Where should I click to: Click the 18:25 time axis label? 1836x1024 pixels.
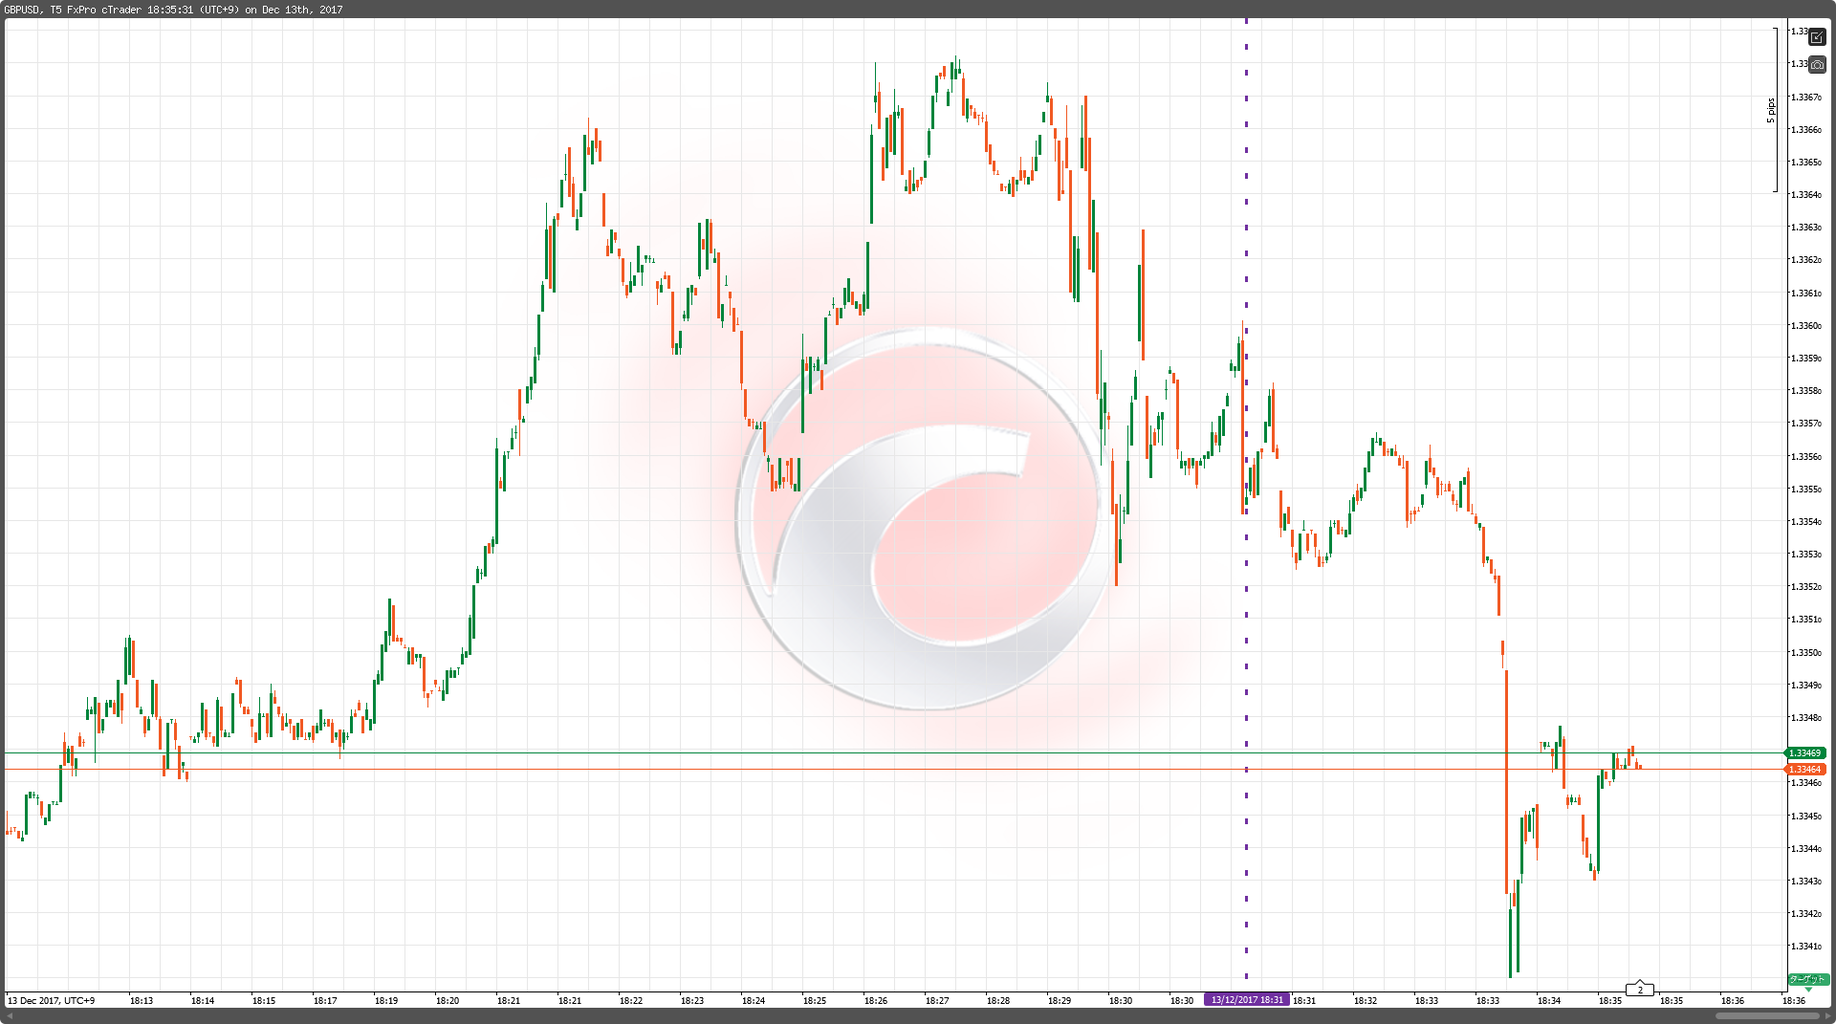click(x=815, y=1000)
